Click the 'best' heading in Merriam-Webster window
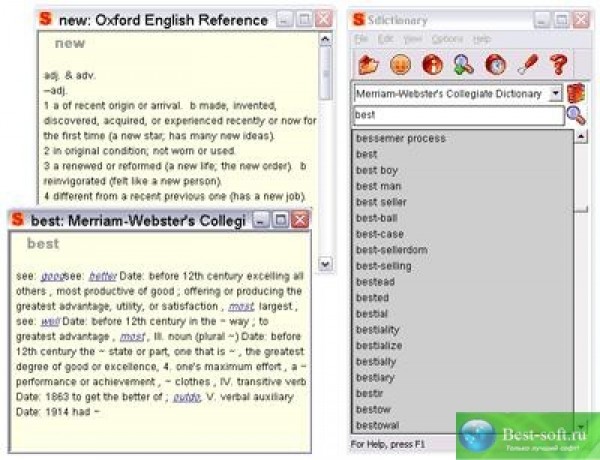Screen dimensions: 600x460 tap(43, 244)
